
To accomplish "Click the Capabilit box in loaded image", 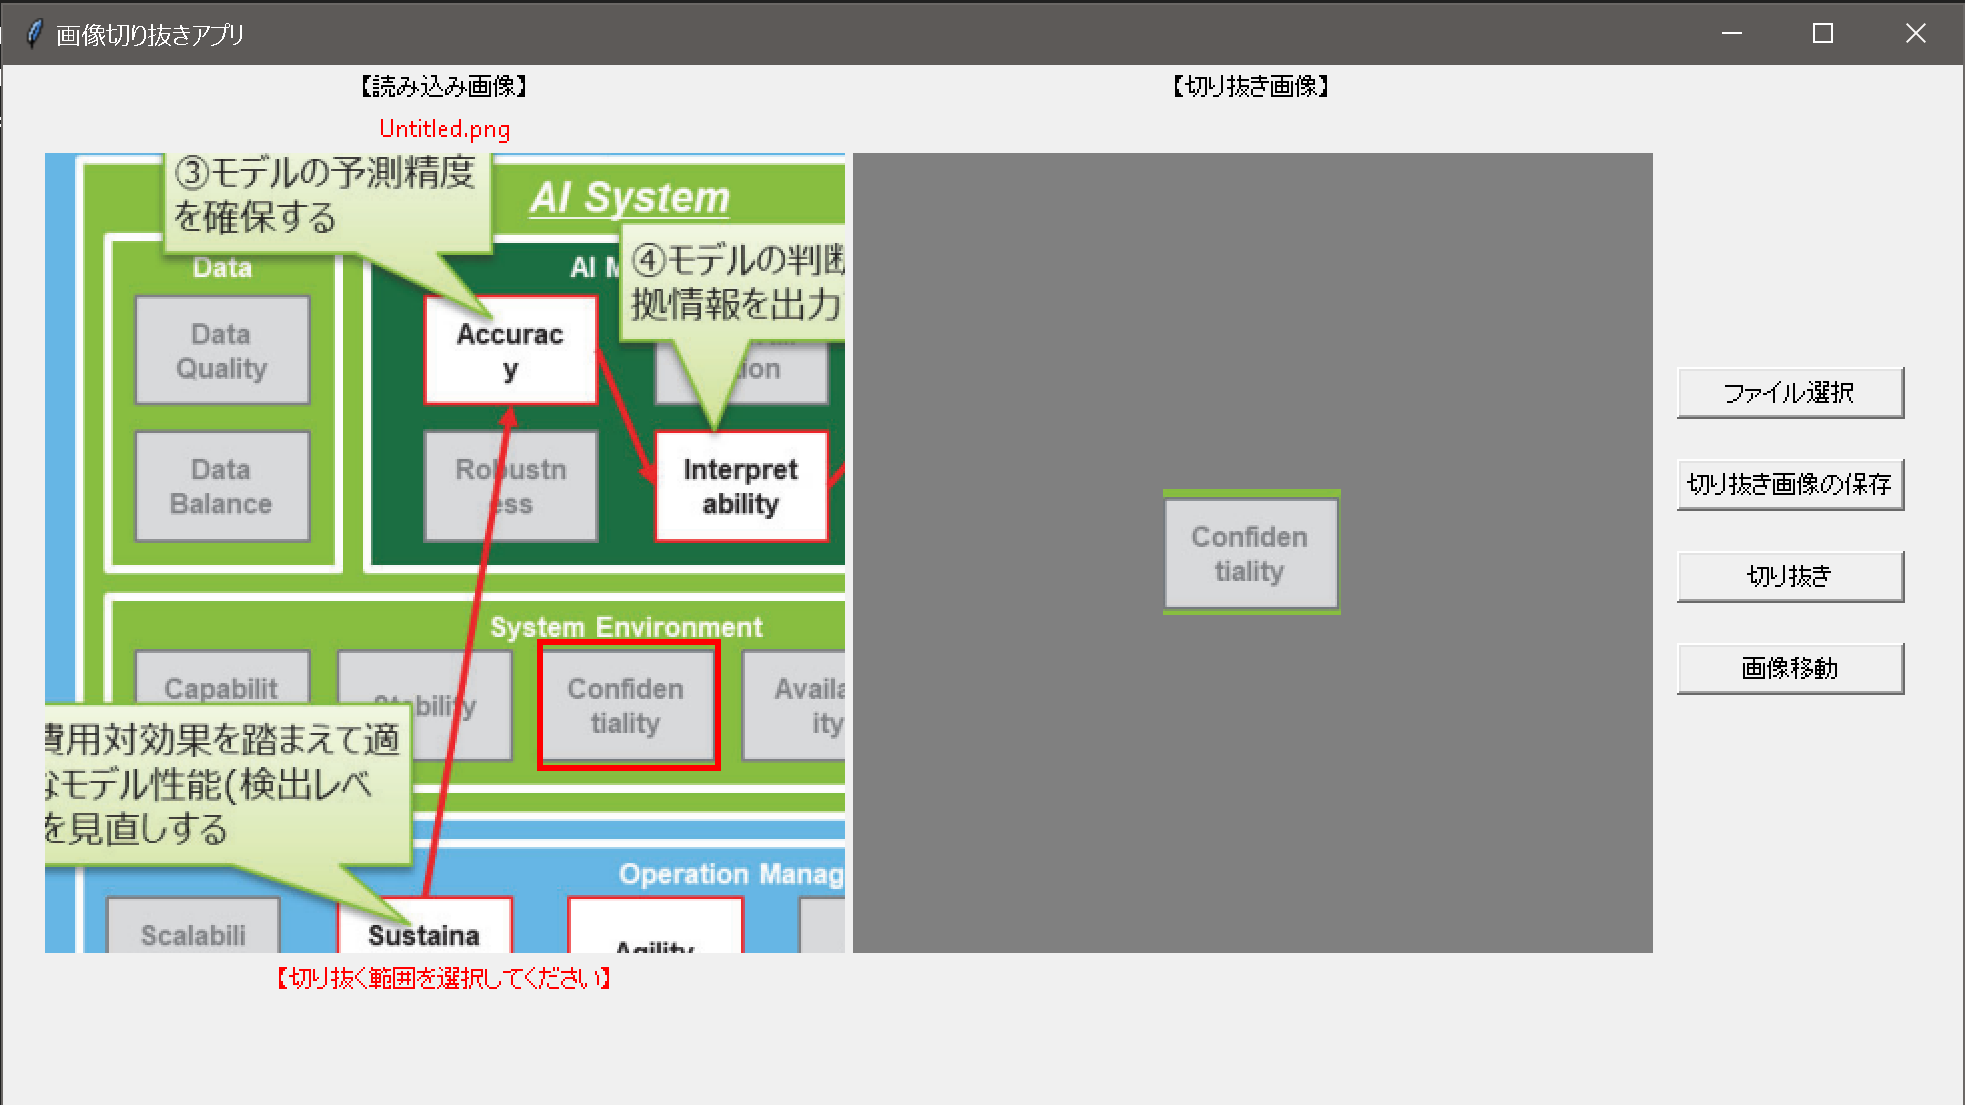I will tap(222, 678).
